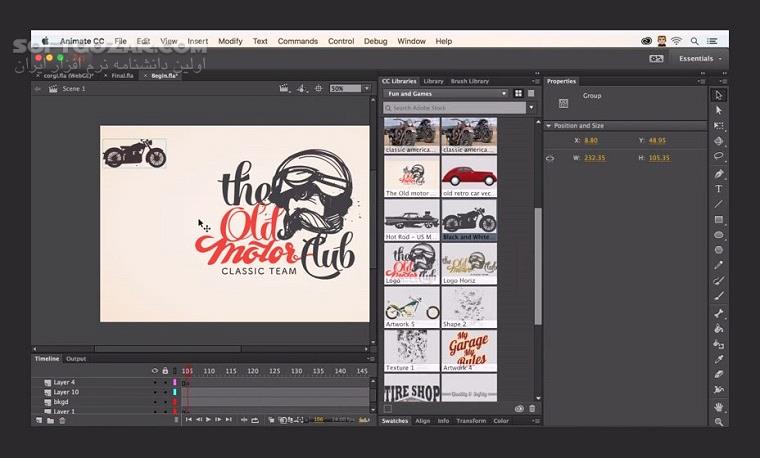Open the Properties panel options menu
760x458 pixels.
point(702,81)
